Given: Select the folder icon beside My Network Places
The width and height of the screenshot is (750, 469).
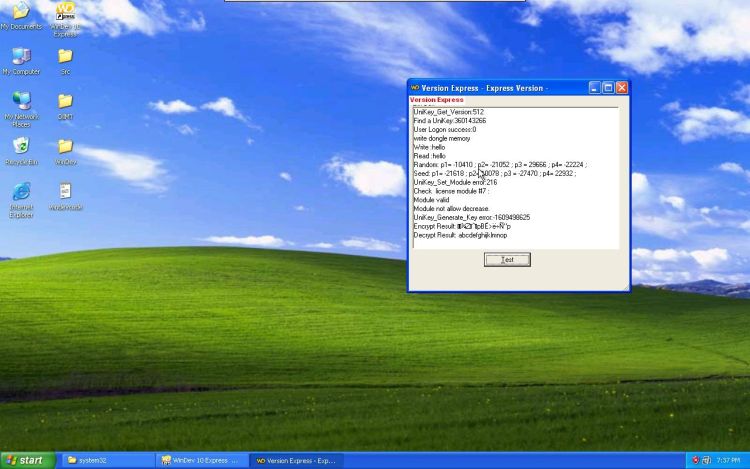Looking at the screenshot, I should tap(66, 106).
